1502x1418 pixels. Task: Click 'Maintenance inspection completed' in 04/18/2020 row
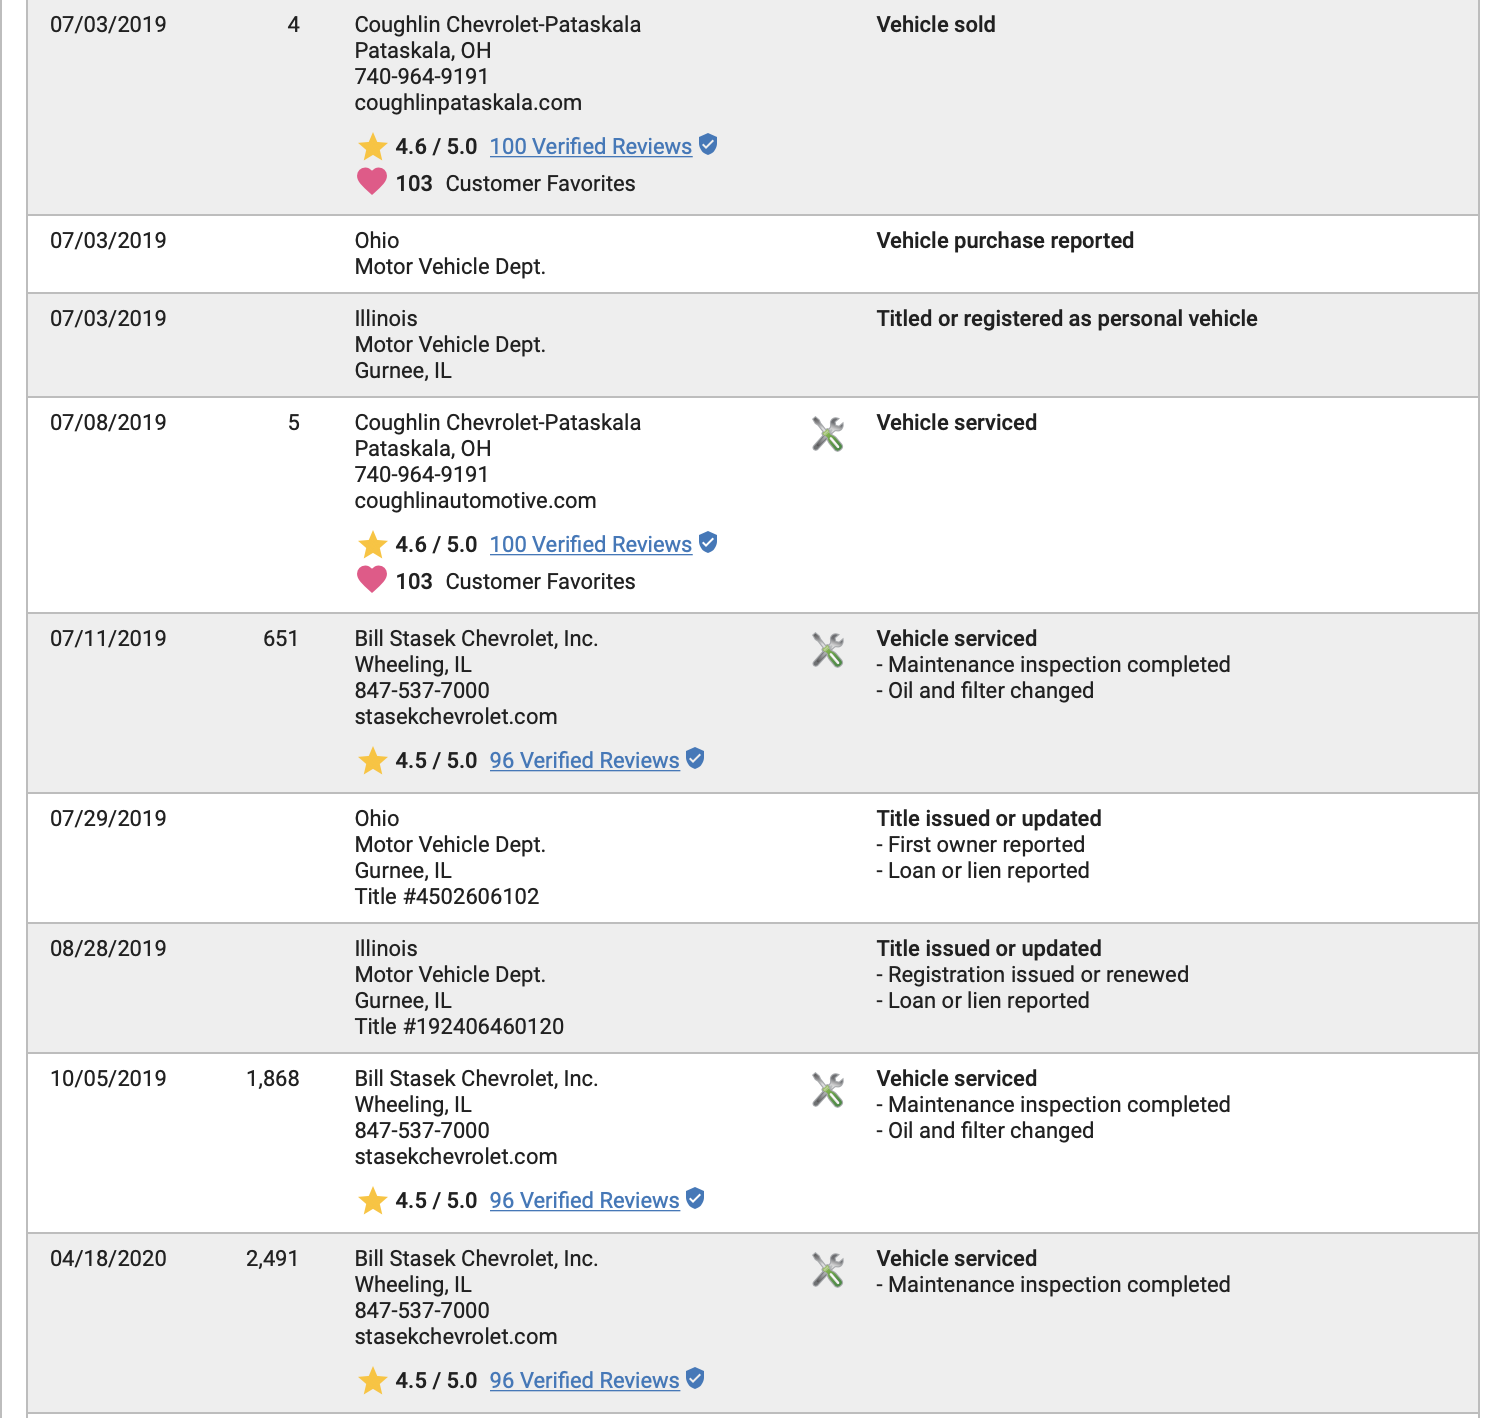click(1059, 1285)
